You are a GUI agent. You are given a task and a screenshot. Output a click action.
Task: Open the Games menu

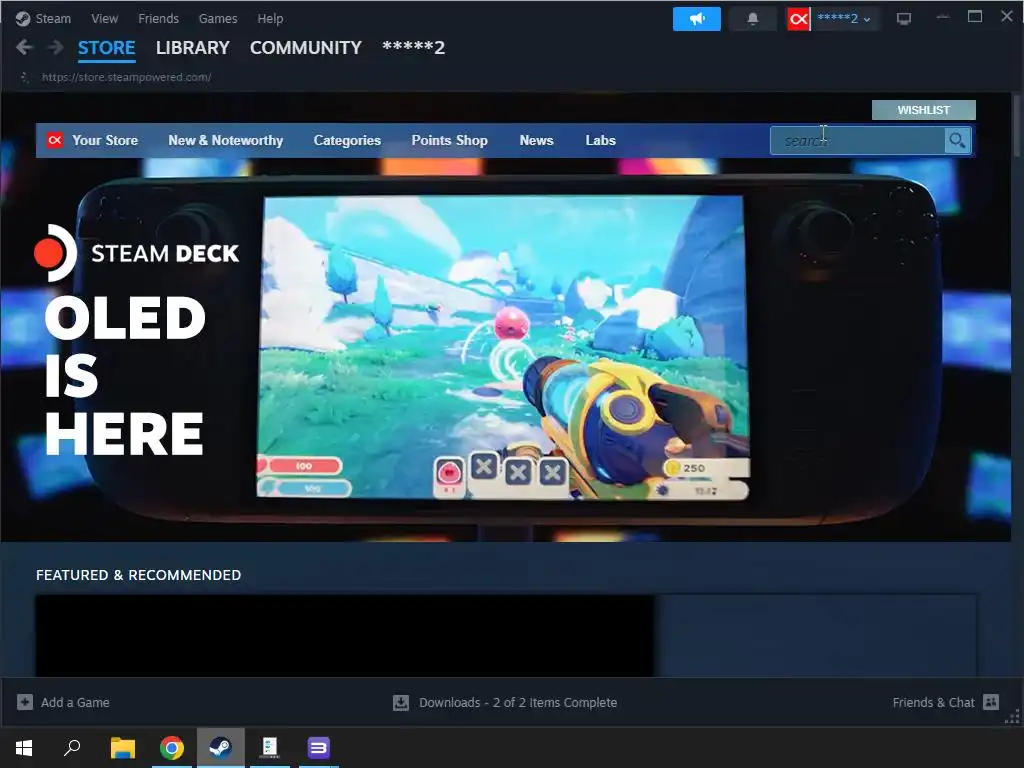click(x=217, y=18)
